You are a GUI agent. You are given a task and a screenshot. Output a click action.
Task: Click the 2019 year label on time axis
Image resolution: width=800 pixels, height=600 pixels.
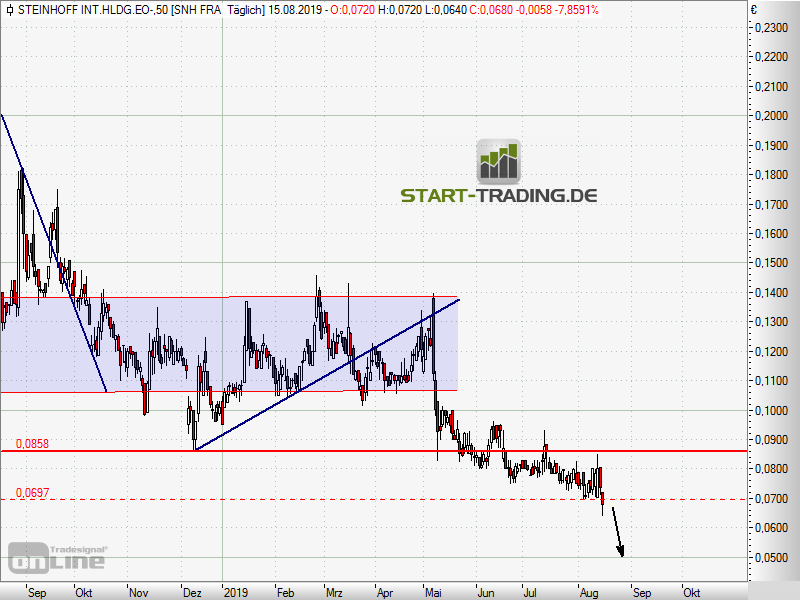[236, 593]
